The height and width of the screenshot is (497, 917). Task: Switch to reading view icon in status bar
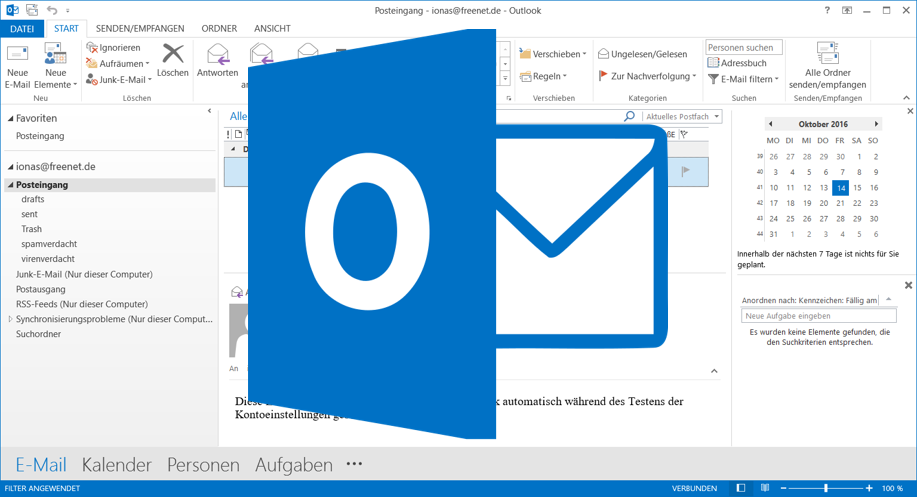[x=764, y=488]
